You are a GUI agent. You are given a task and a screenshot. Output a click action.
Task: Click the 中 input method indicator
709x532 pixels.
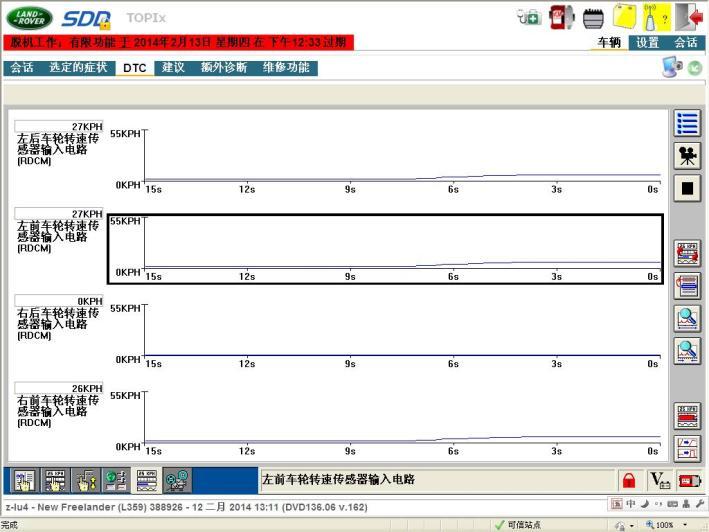point(631,504)
